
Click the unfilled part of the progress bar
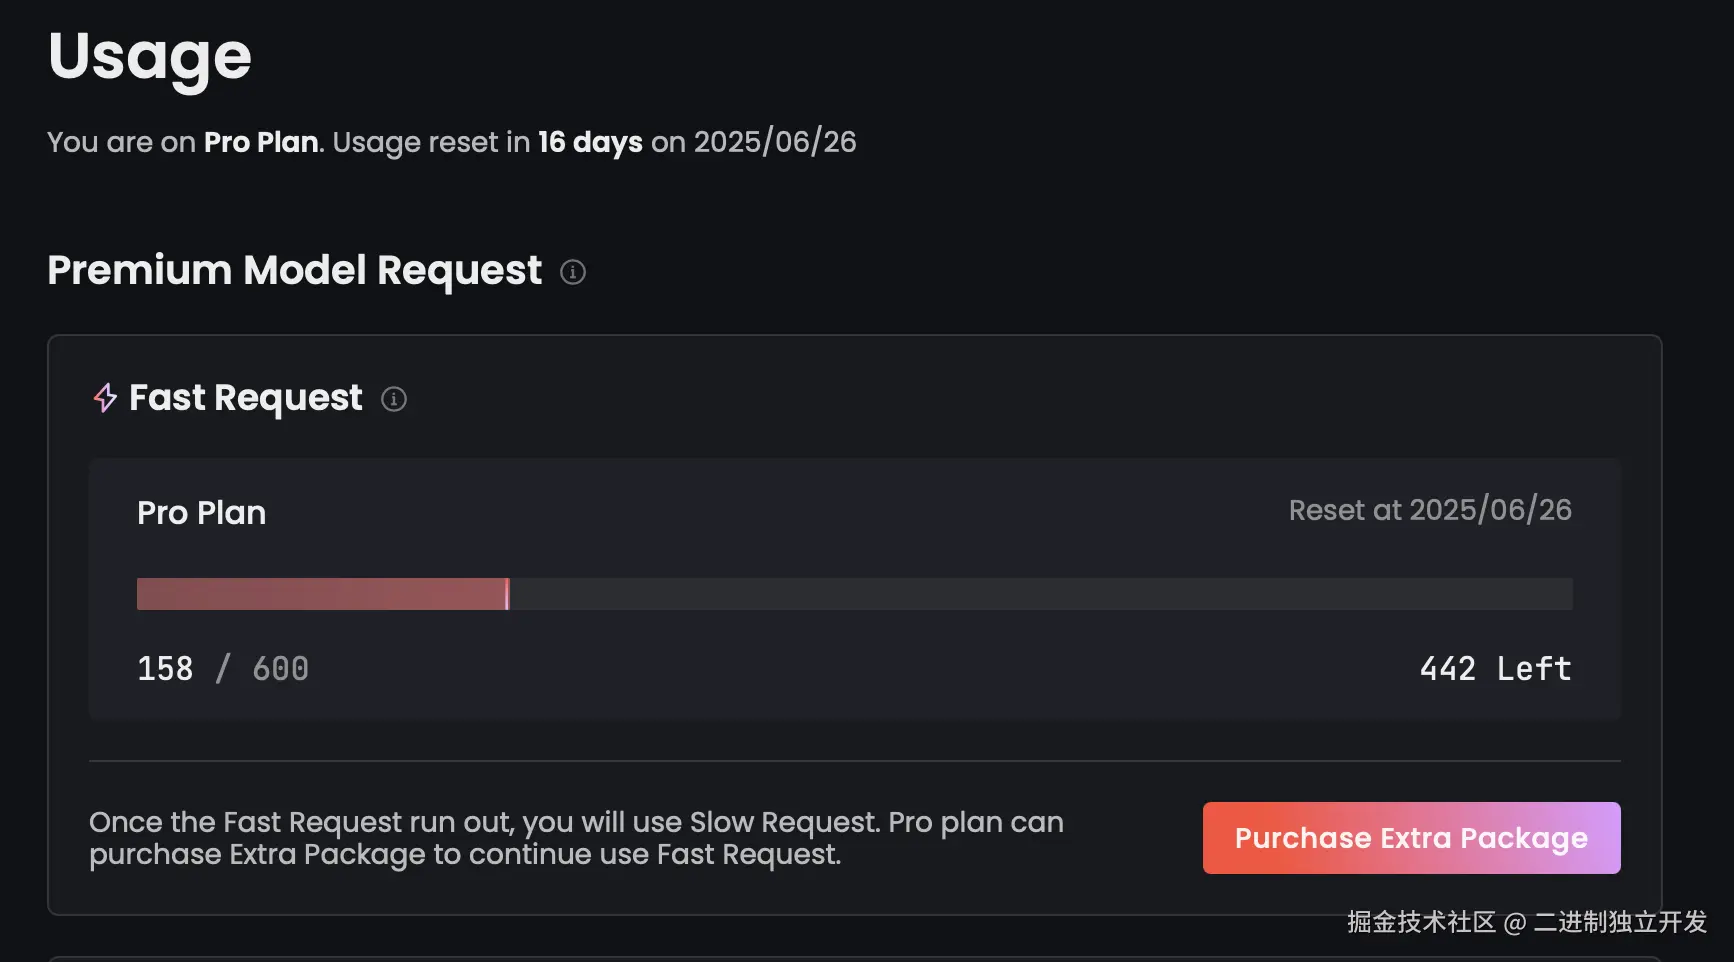point(1041,594)
